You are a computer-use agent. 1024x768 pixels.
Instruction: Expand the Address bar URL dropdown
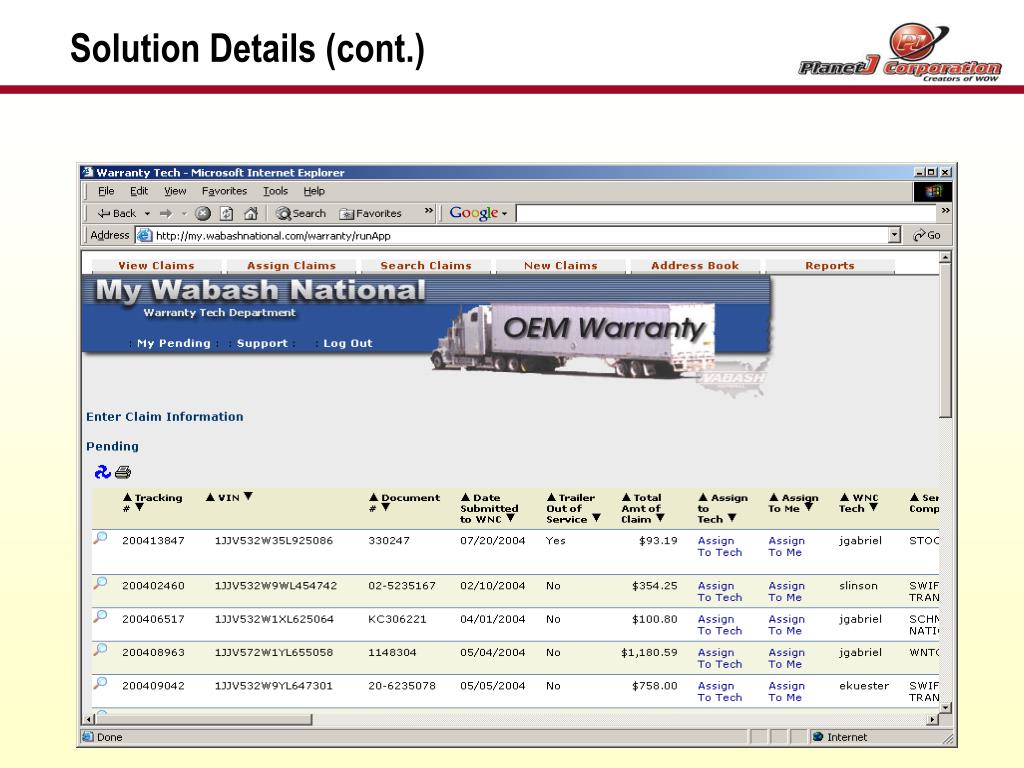tap(895, 235)
